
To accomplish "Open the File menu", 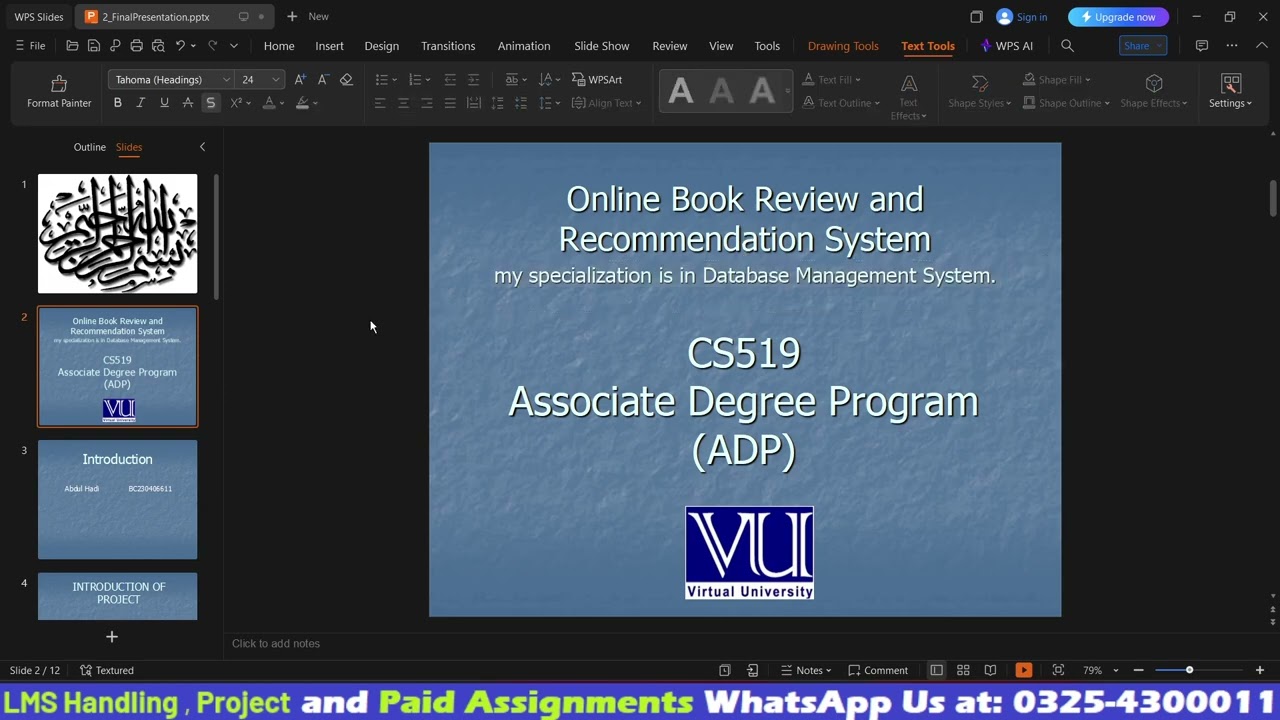I will (30, 46).
